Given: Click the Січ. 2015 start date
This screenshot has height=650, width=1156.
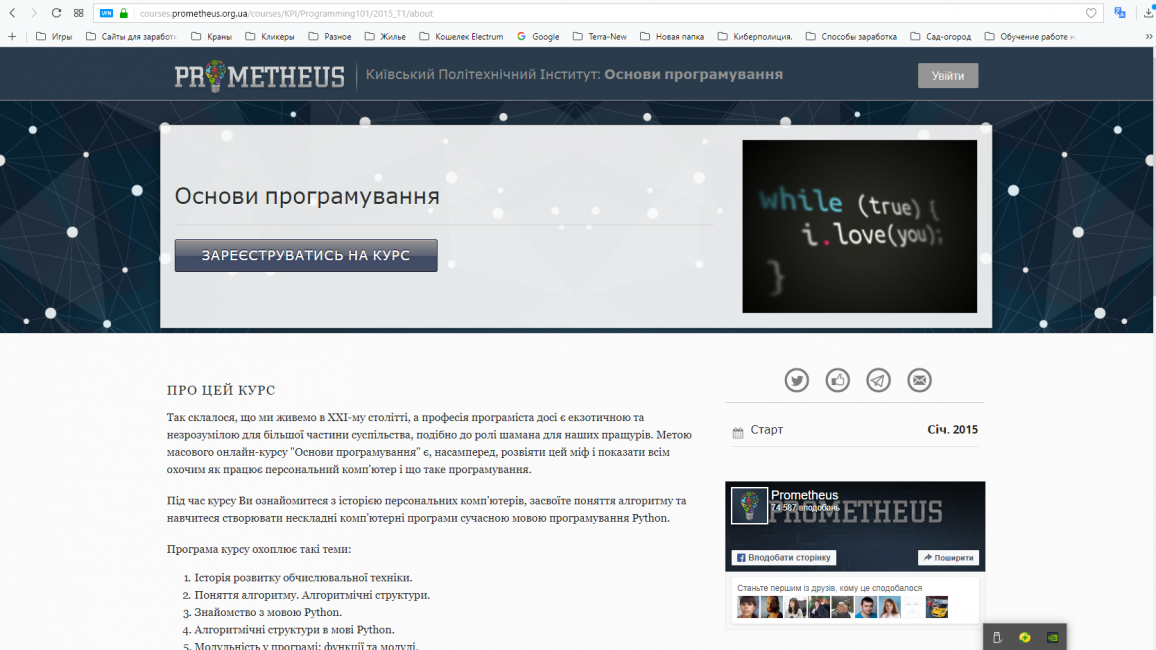Looking at the screenshot, I should [953, 430].
